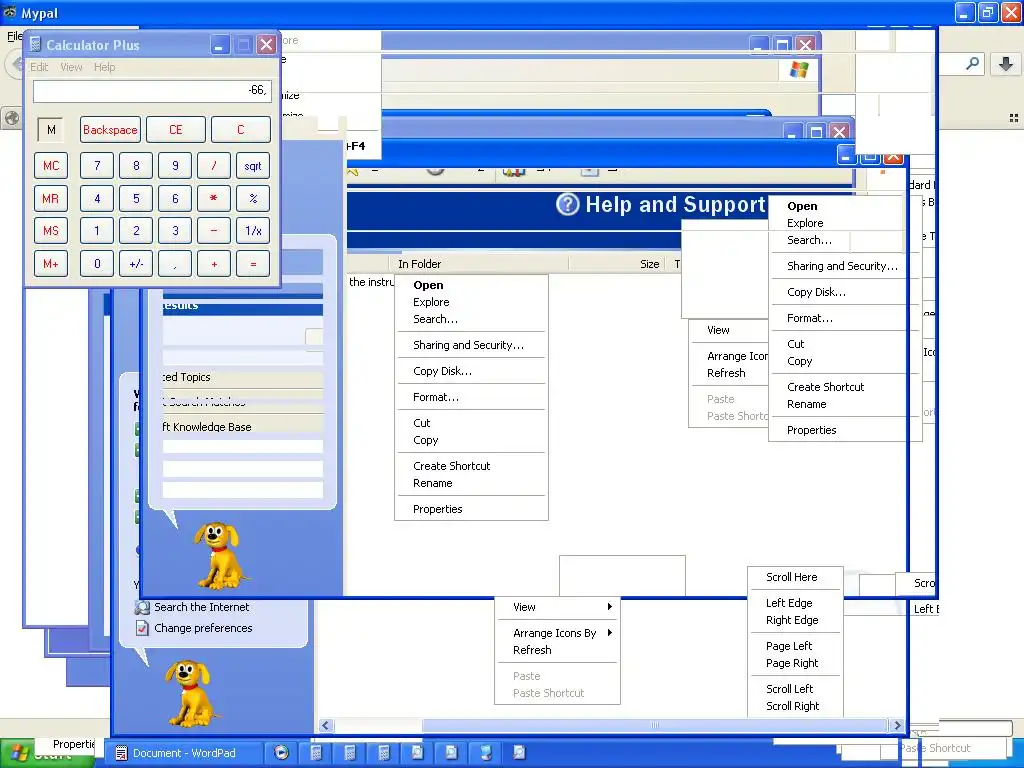Expand Arrange Icons By submenu arrow

(609, 633)
